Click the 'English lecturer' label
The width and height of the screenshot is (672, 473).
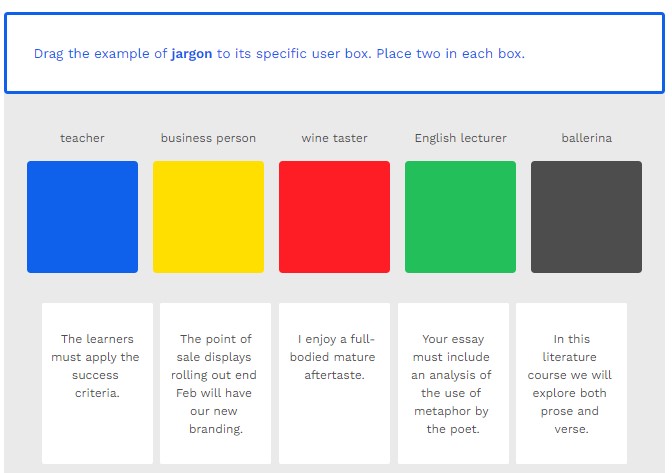(460, 138)
